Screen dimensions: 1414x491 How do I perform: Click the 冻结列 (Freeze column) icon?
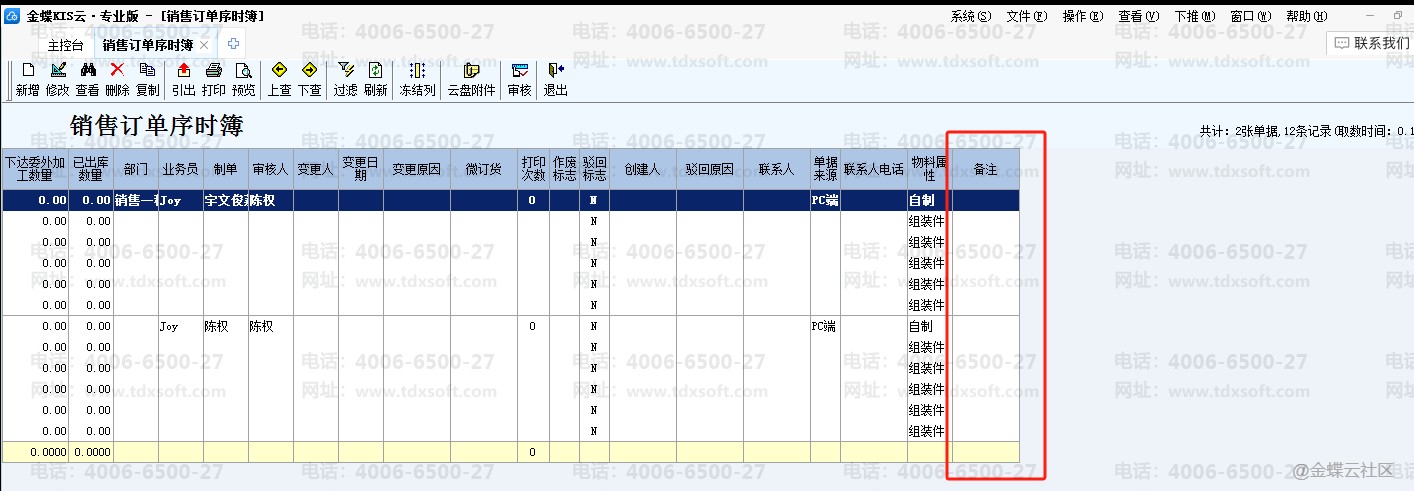[x=417, y=70]
